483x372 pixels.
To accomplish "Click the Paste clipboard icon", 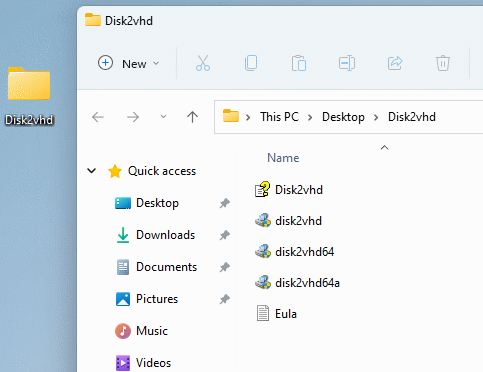I will point(299,63).
